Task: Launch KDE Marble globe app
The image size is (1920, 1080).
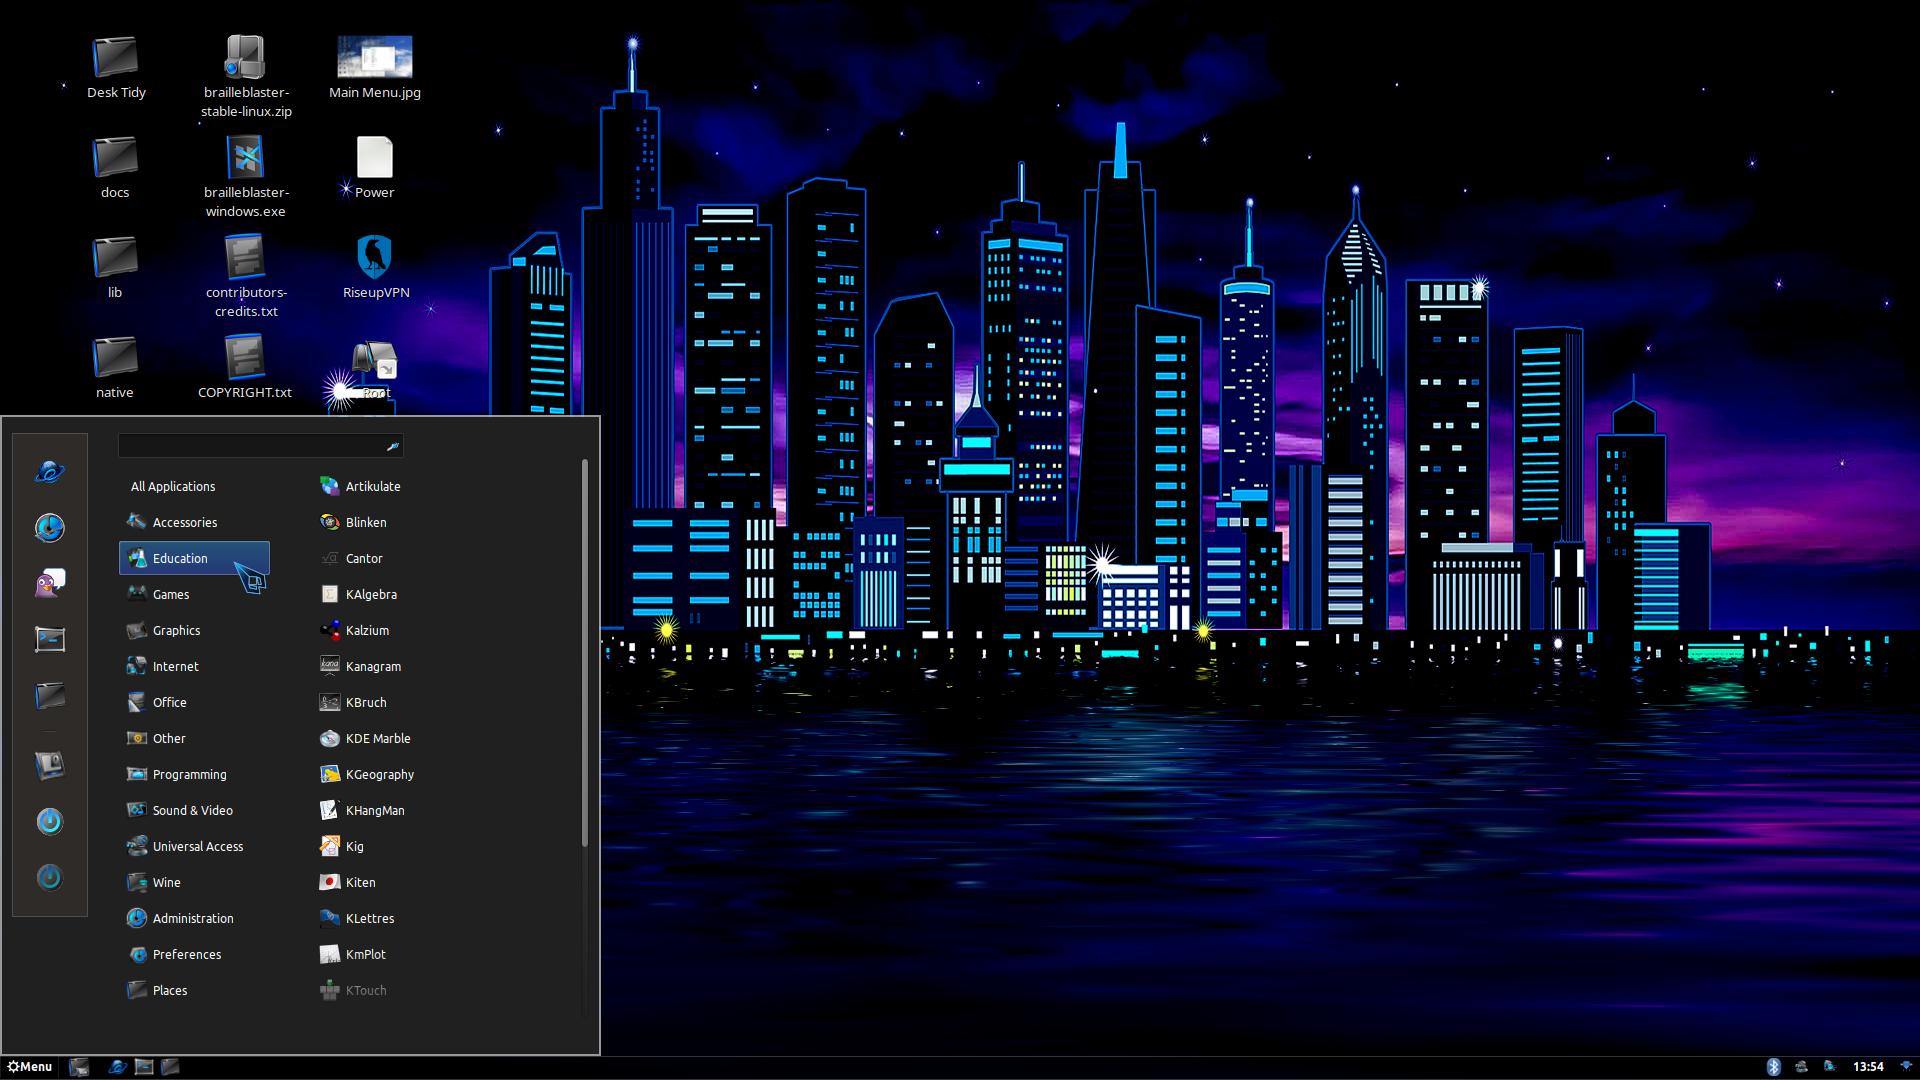Action: coord(378,737)
